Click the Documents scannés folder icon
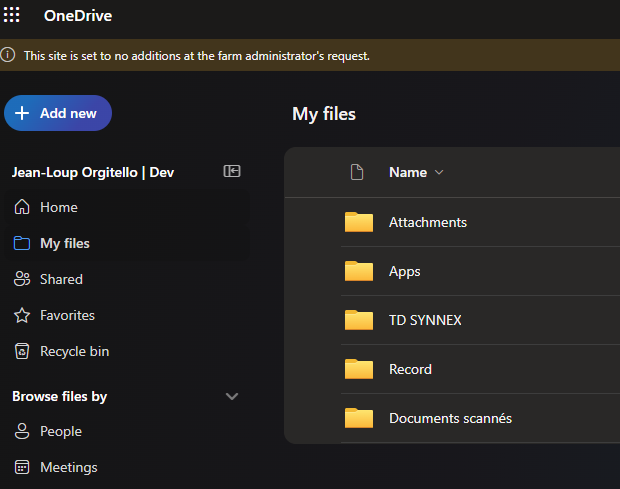This screenshot has width=620, height=489. coord(359,418)
